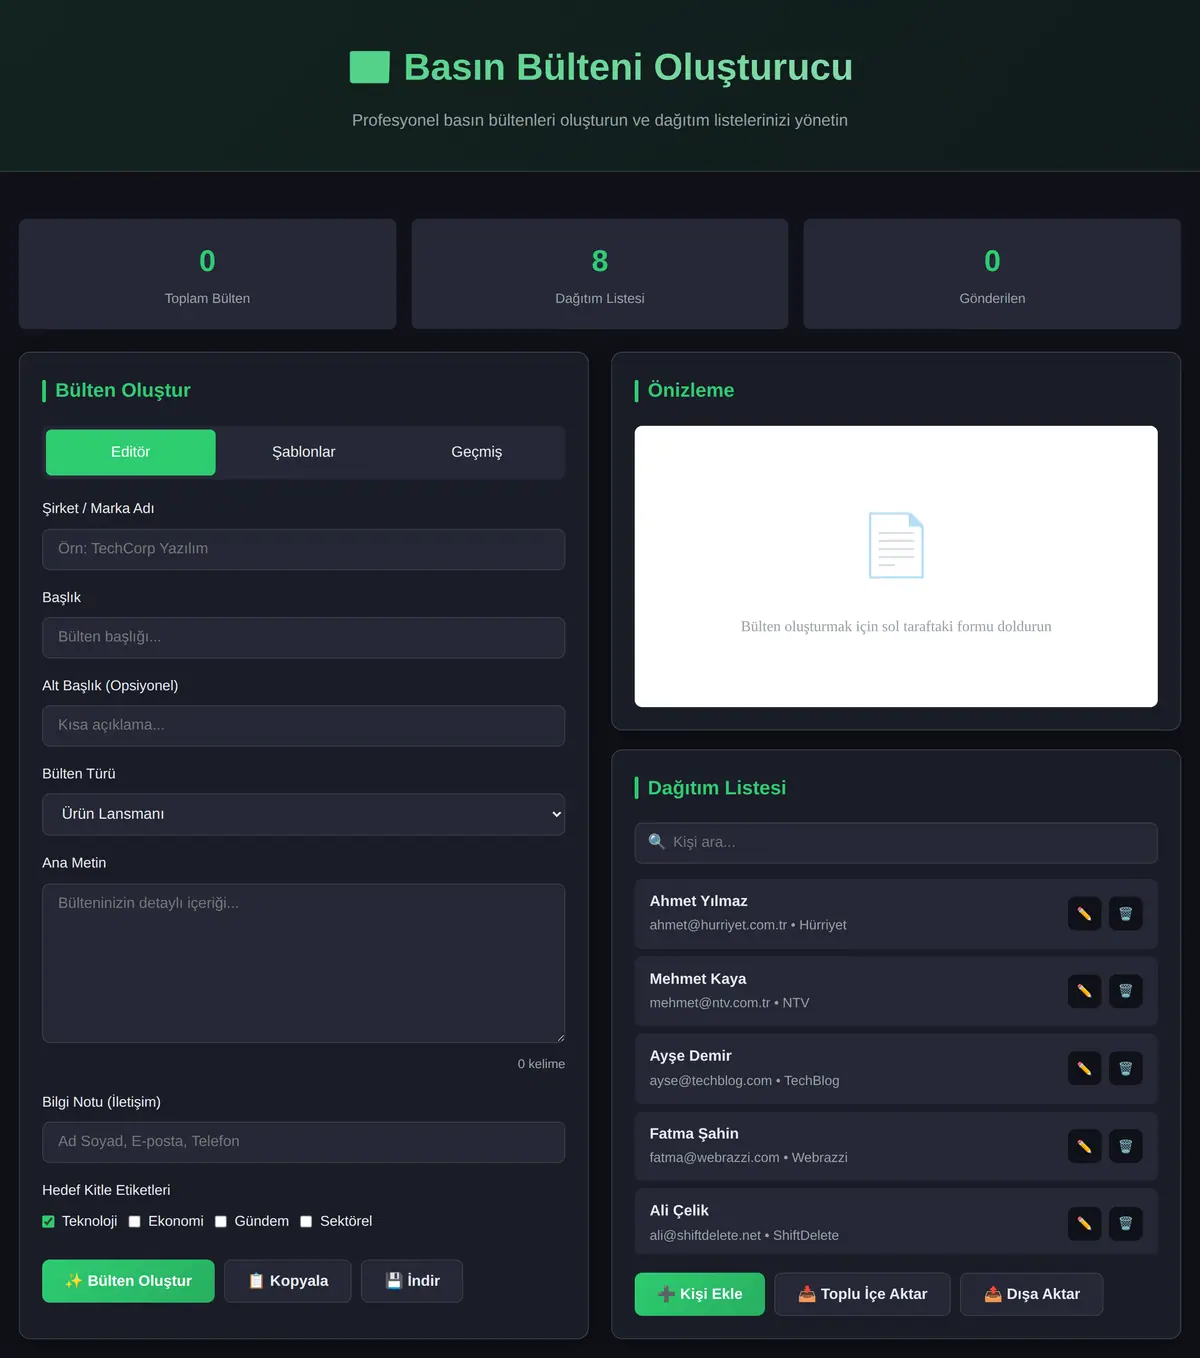Screen dimensions: 1200x1358
Task: Click the text ali@shiftdelete.net • ShiftDelete
Action: (x=745, y=1236)
